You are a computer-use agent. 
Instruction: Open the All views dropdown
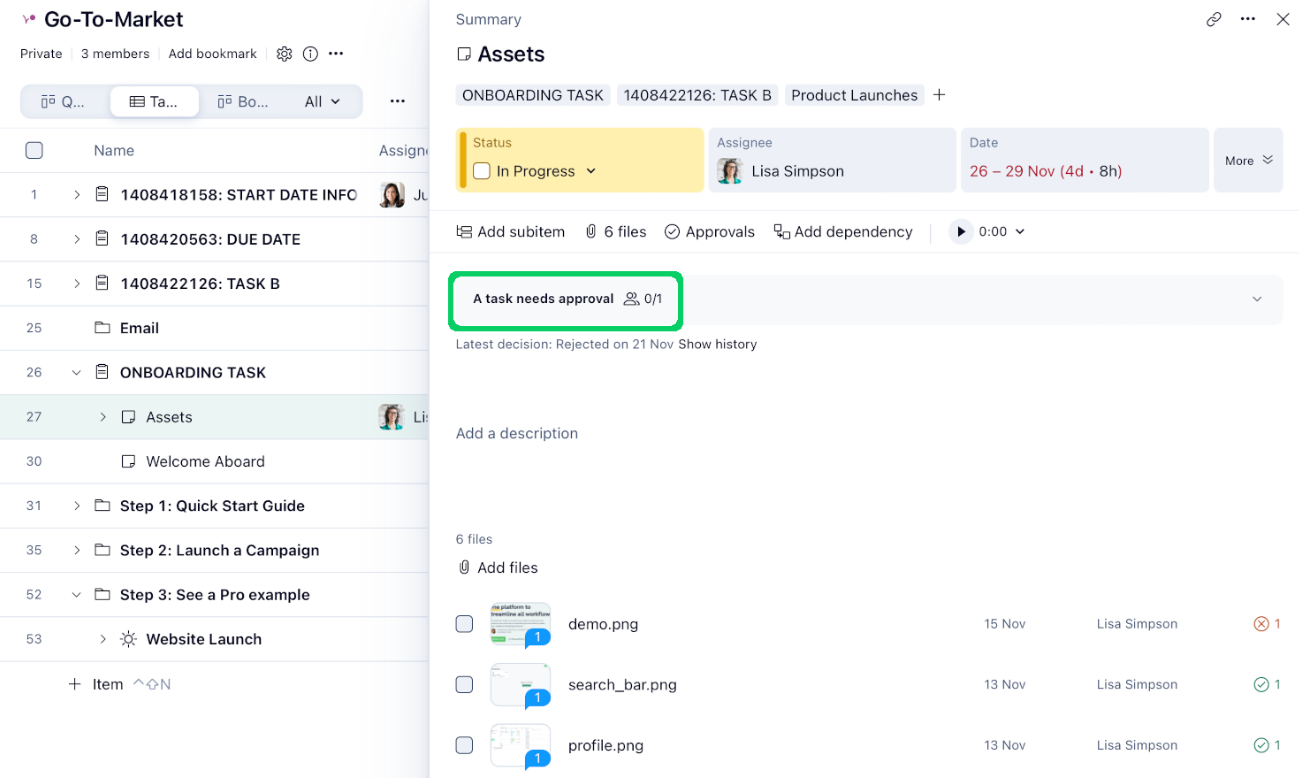pos(322,101)
